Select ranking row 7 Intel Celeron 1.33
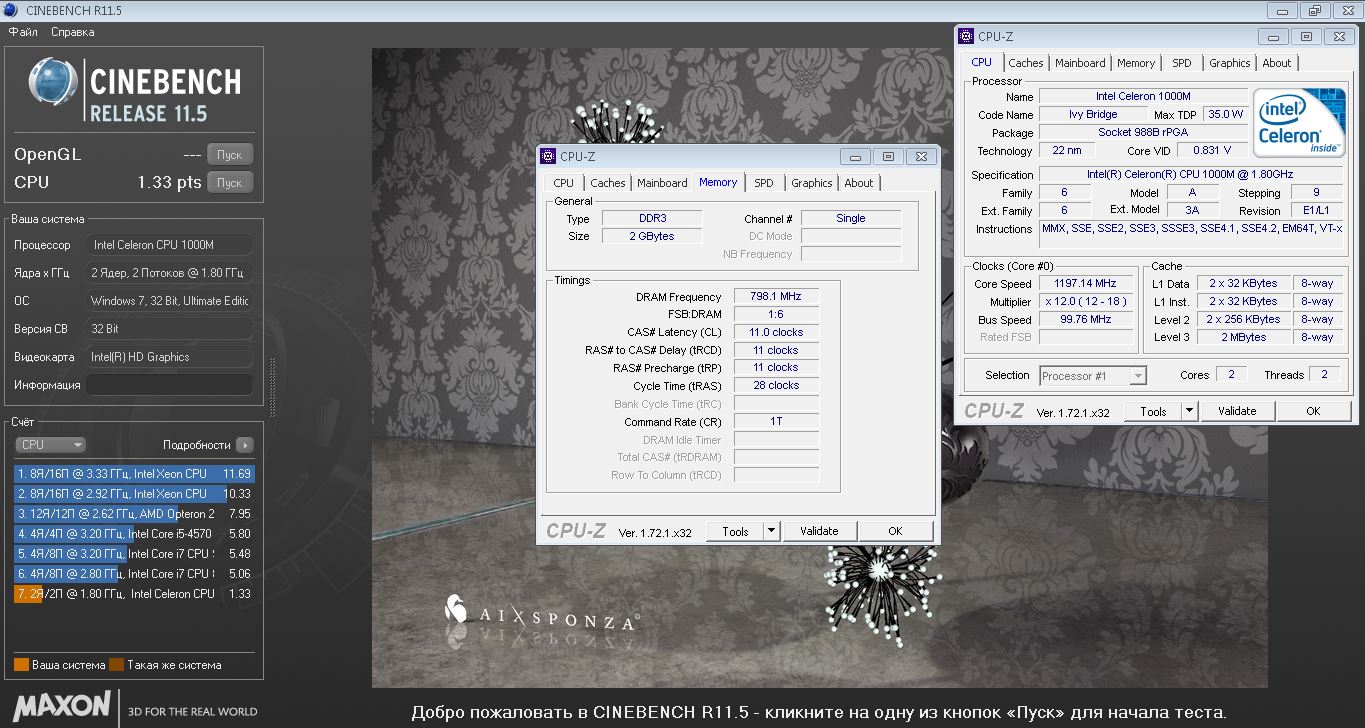Viewport: 1365px width, 728px height. tap(134, 594)
